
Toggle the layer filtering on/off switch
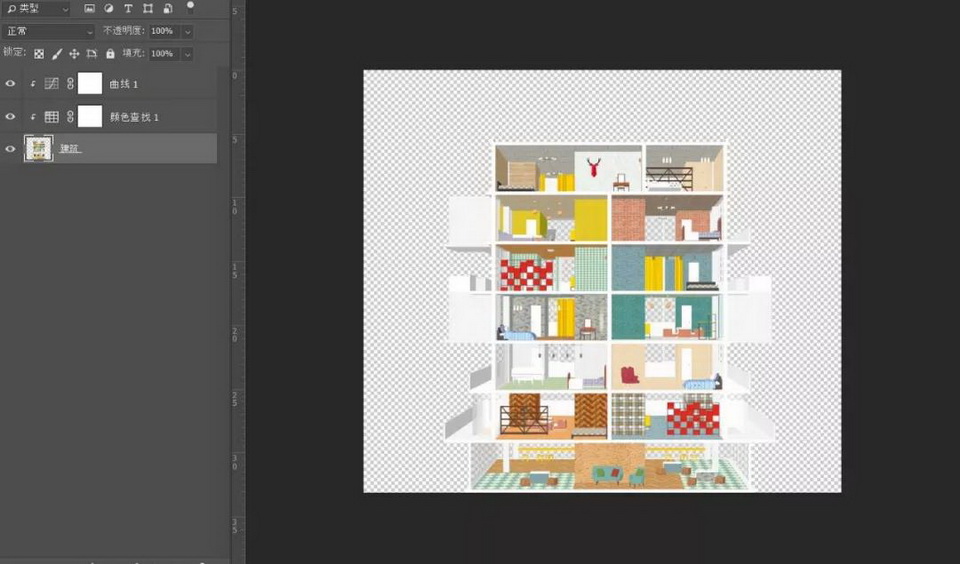pos(190,5)
